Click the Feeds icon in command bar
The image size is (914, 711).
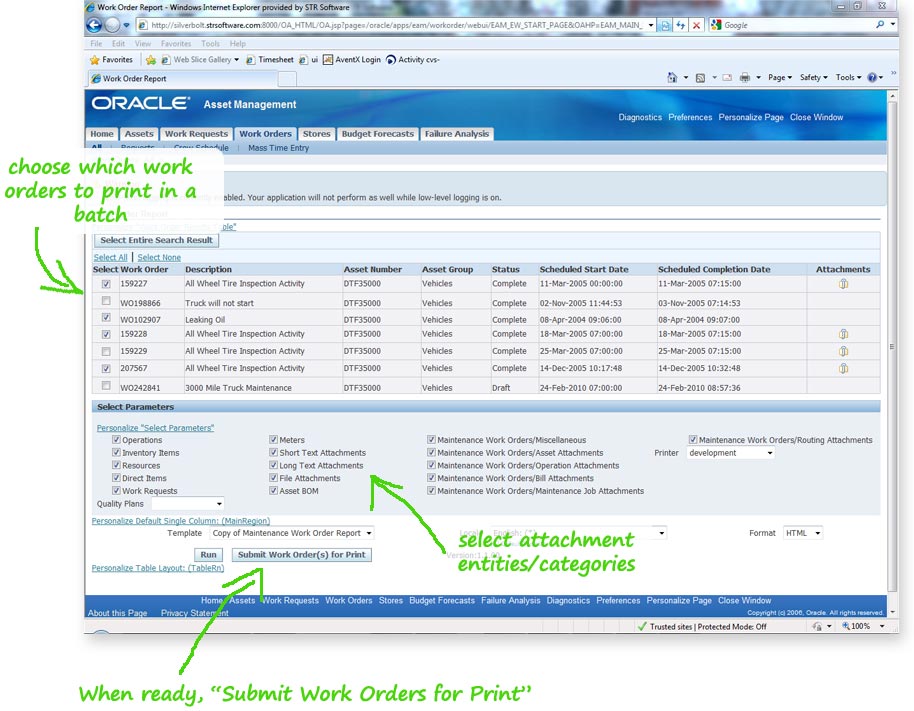point(701,78)
